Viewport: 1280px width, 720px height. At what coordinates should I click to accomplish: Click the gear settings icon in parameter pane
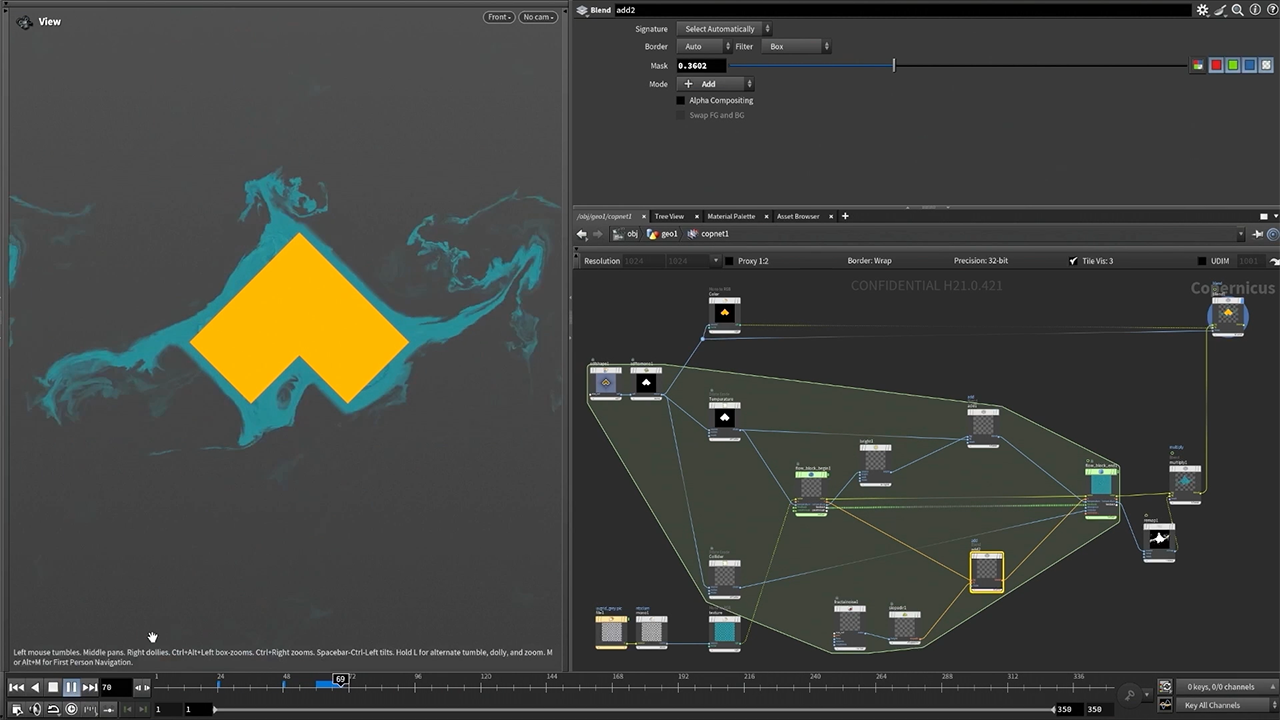click(1202, 10)
